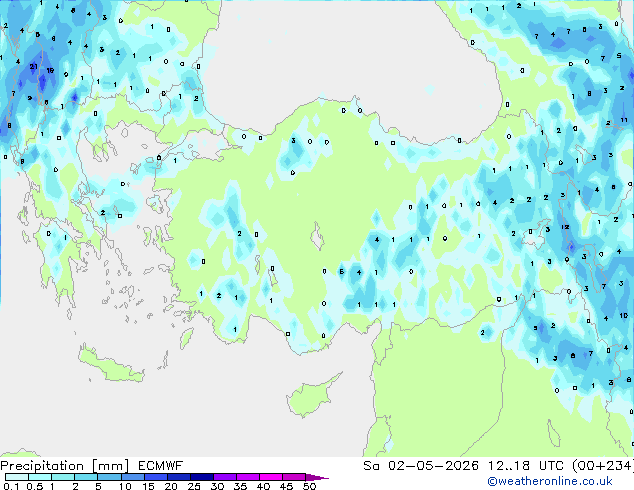Click the 20–25 mm legend color swatch
This screenshot has width=634, height=490.
pyautogui.click(x=178, y=477)
